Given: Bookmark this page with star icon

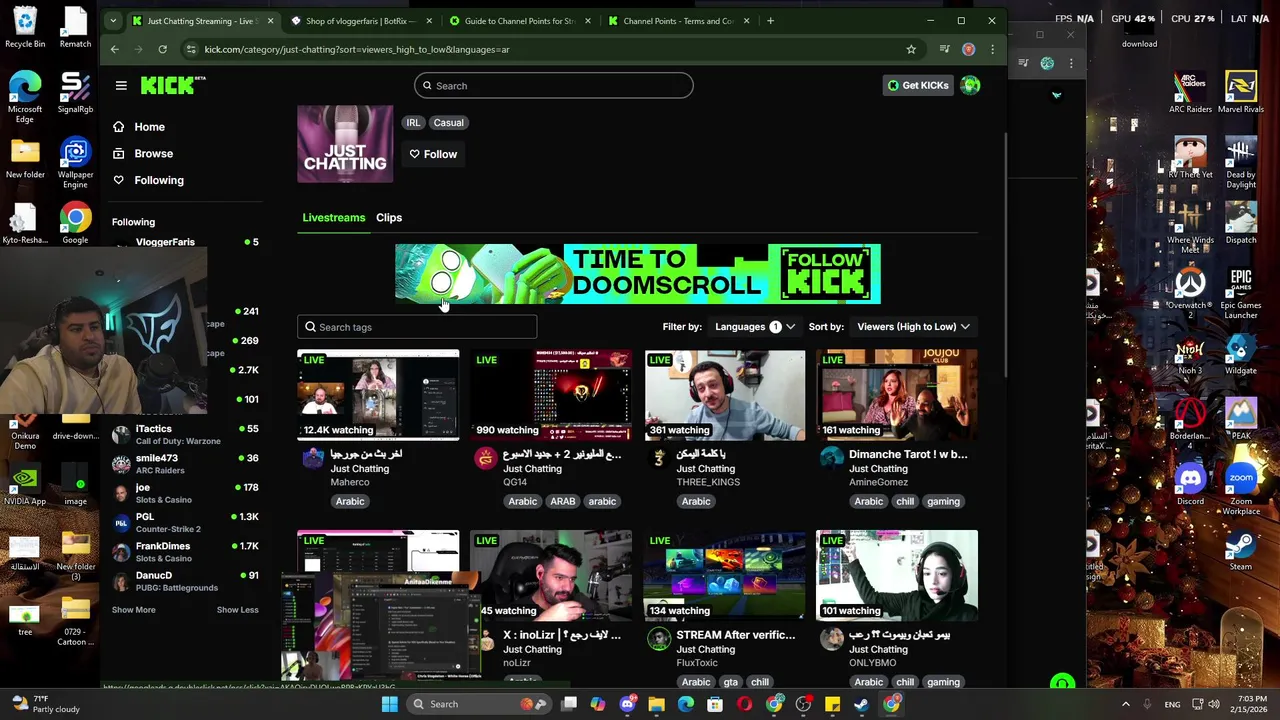Looking at the screenshot, I should pos(911,49).
